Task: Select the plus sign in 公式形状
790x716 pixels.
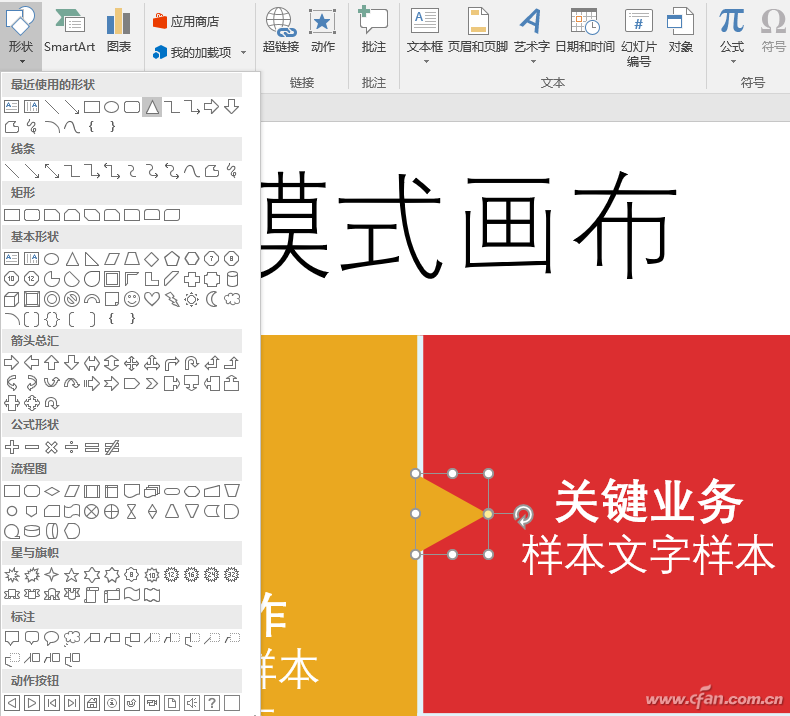Action: coord(12,447)
